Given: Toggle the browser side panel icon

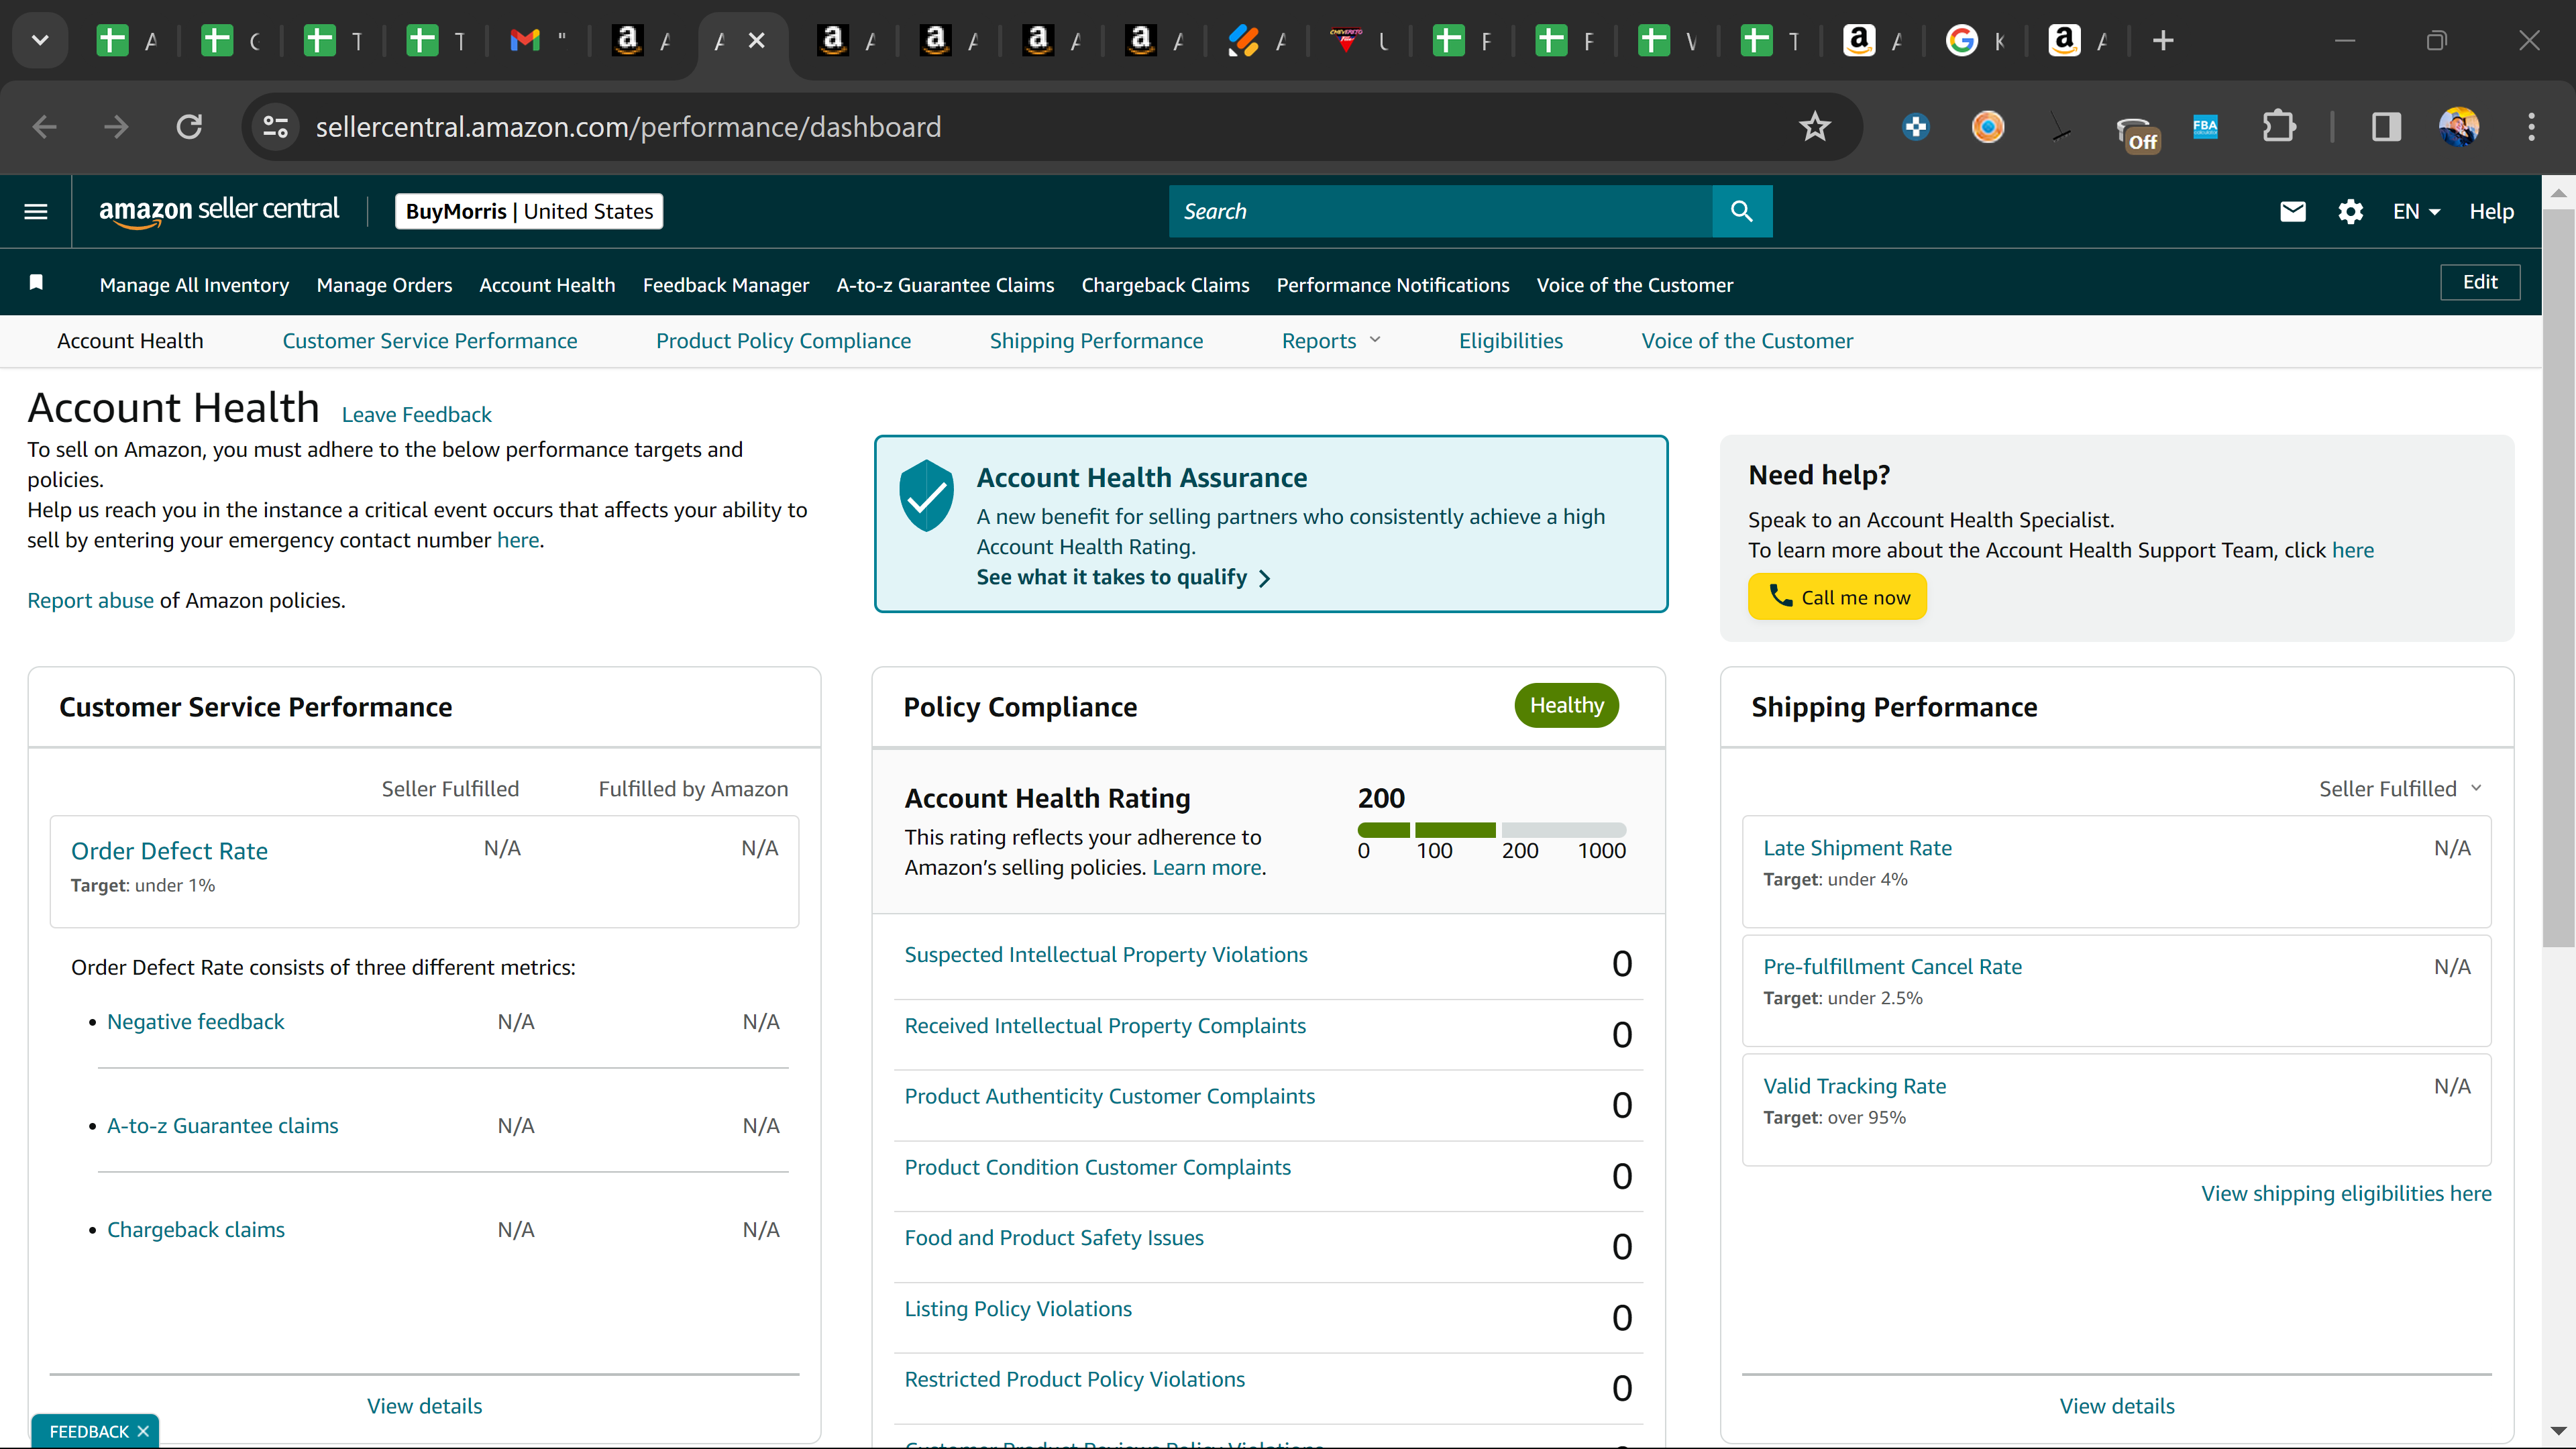Looking at the screenshot, I should 2387,127.
